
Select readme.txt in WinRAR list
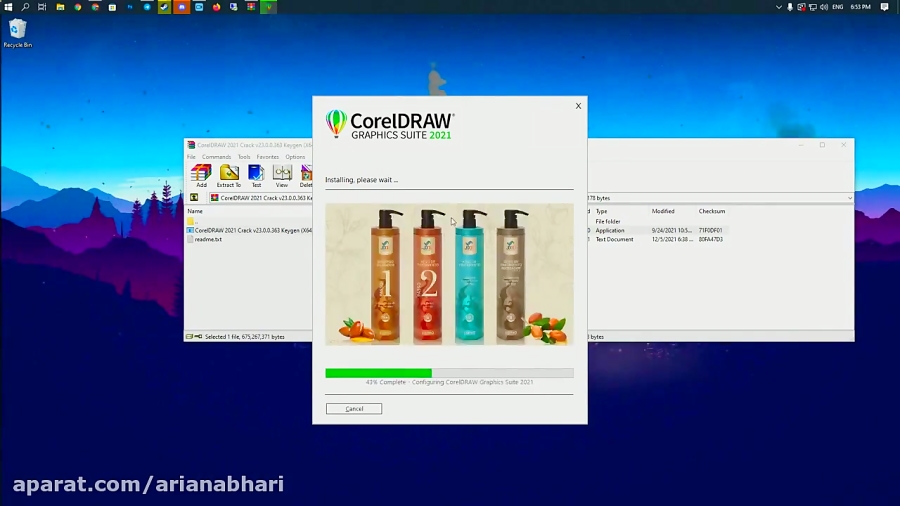point(208,239)
